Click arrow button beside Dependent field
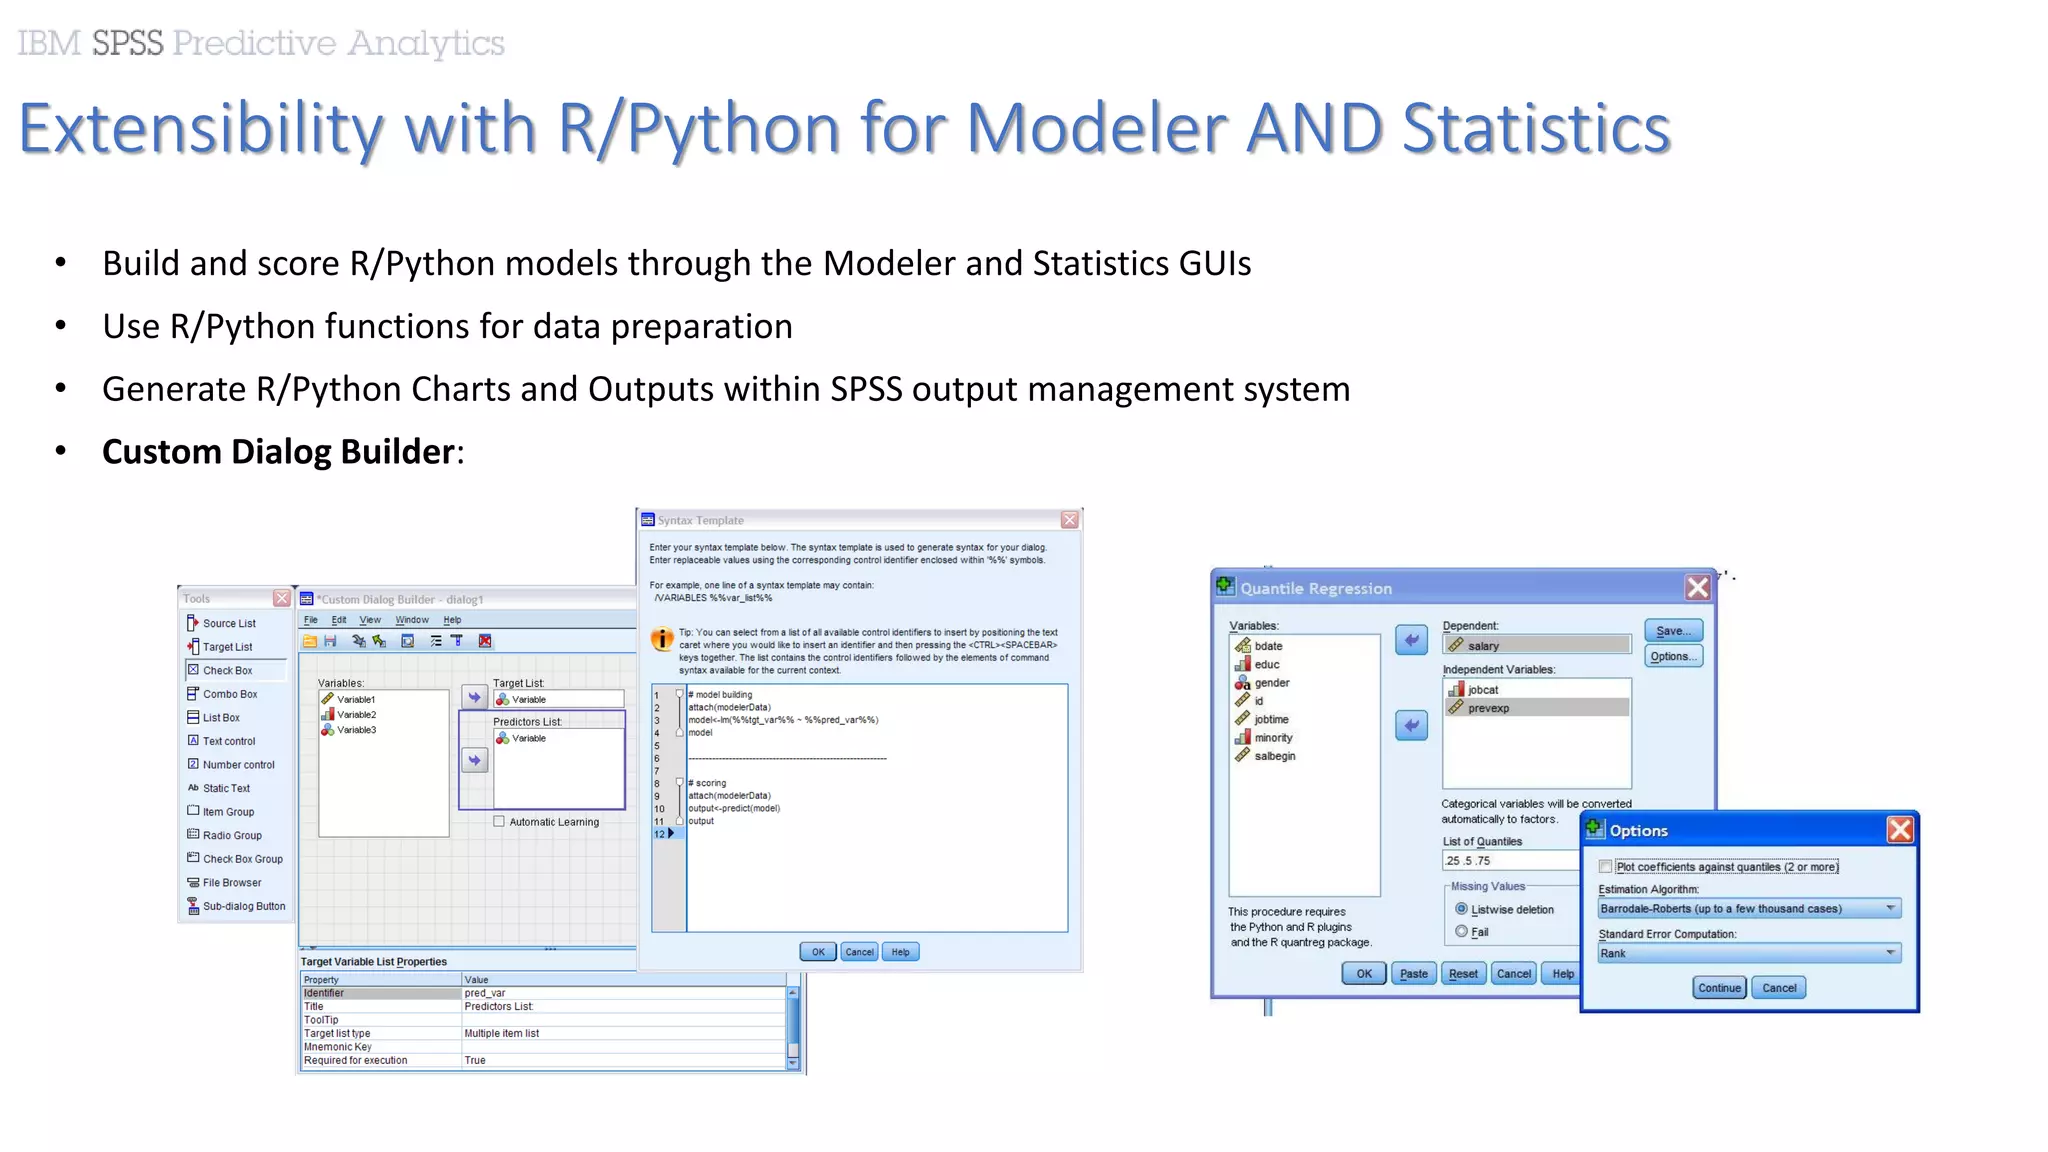This screenshot has width=2048, height=1152. point(1411,640)
